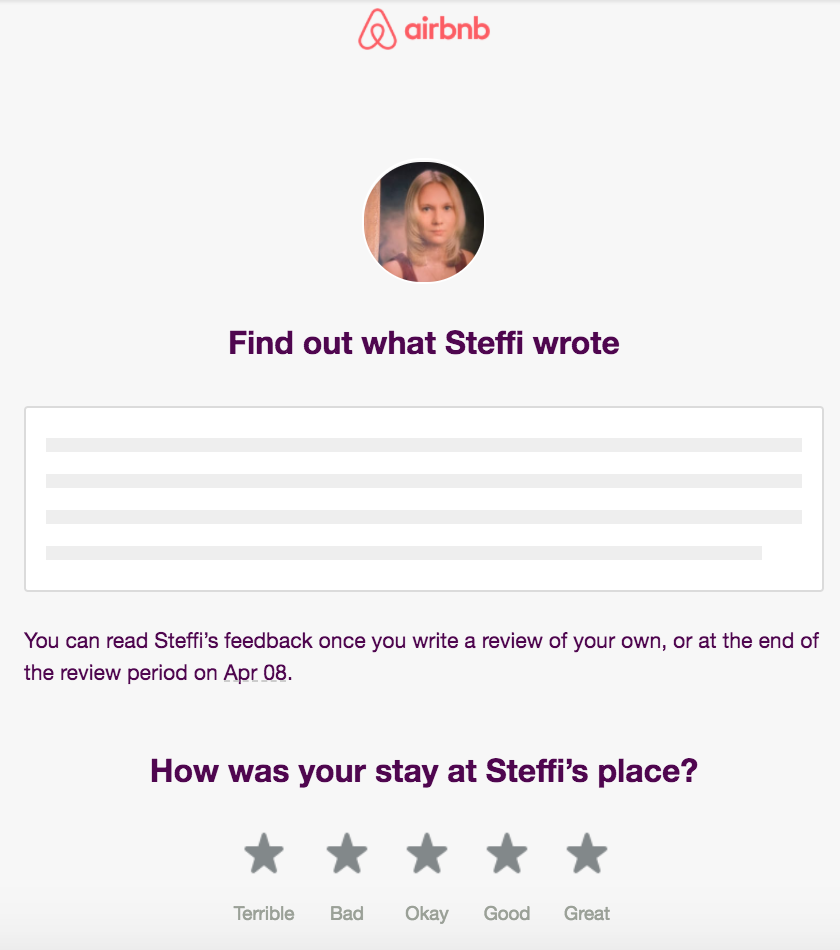Choose the 'Okay' rating label text
This screenshot has width=840, height=950.
pos(426,913)
